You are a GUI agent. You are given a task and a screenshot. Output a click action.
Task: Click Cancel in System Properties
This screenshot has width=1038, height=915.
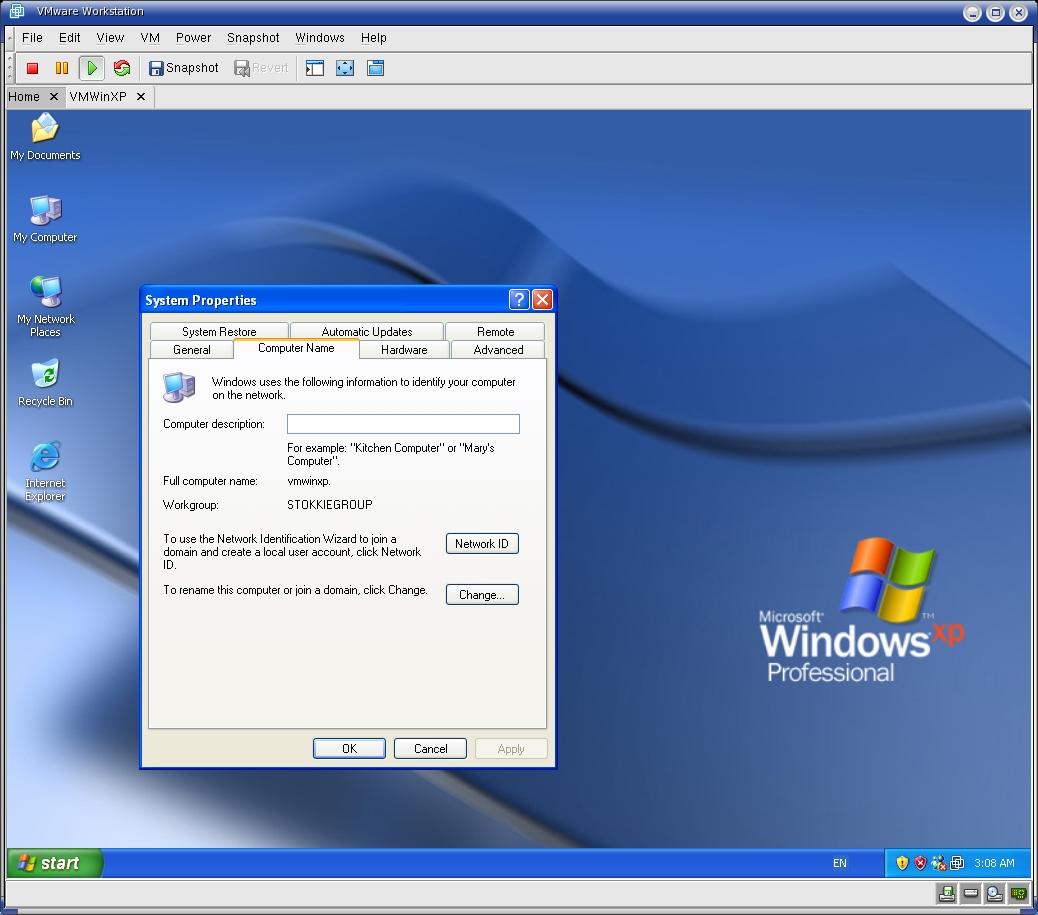430,749
